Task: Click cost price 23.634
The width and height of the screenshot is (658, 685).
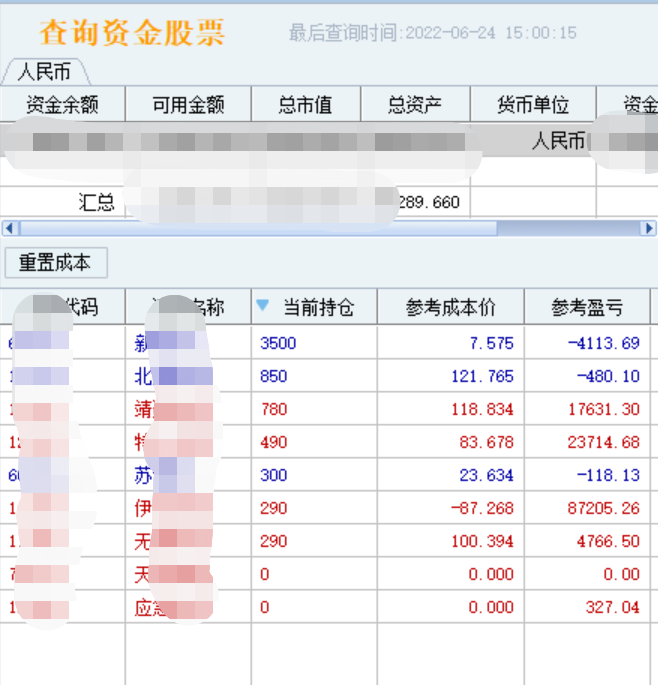Action: [487, 475]
